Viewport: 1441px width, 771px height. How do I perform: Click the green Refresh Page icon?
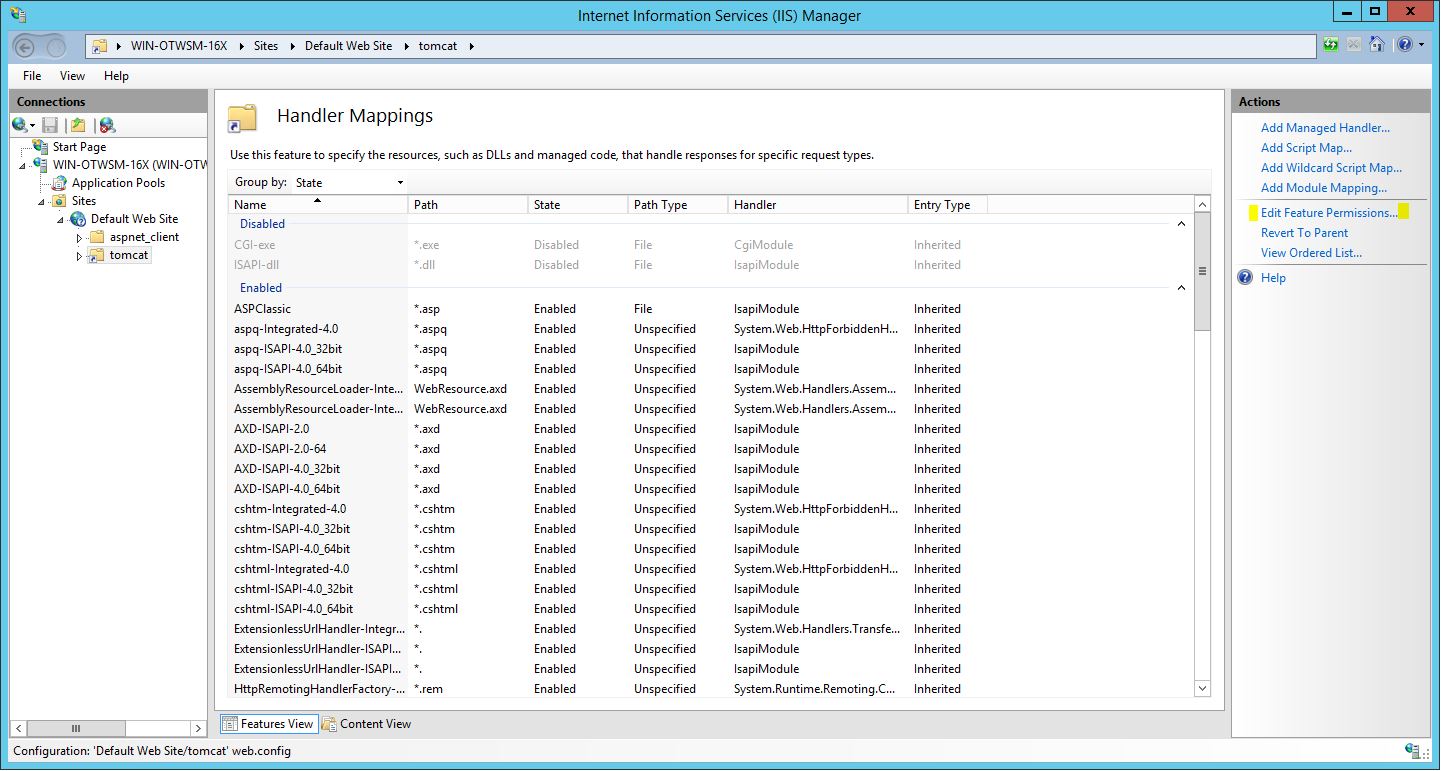point(1331,45)
